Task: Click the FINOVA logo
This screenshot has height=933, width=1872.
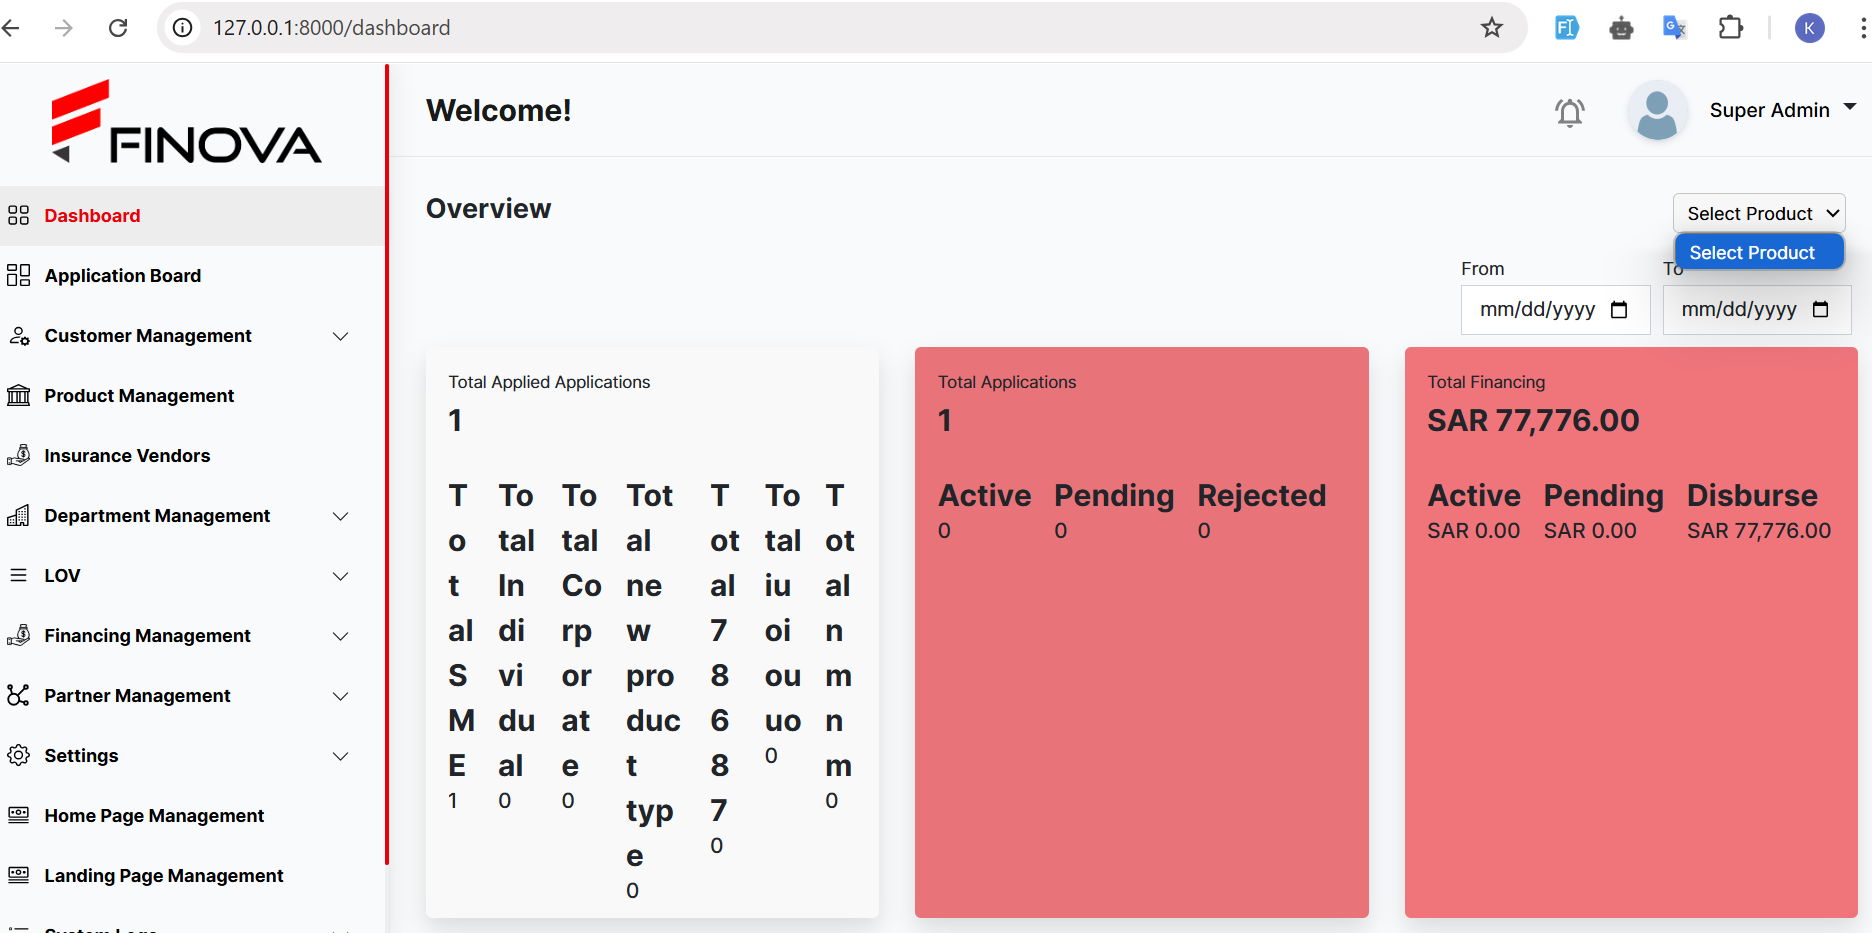Action: (186, 122)
